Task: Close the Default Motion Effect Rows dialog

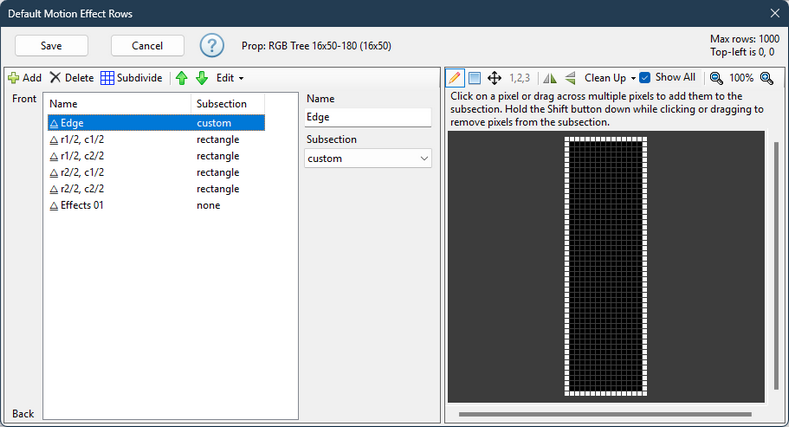Action: click(775, 14)
